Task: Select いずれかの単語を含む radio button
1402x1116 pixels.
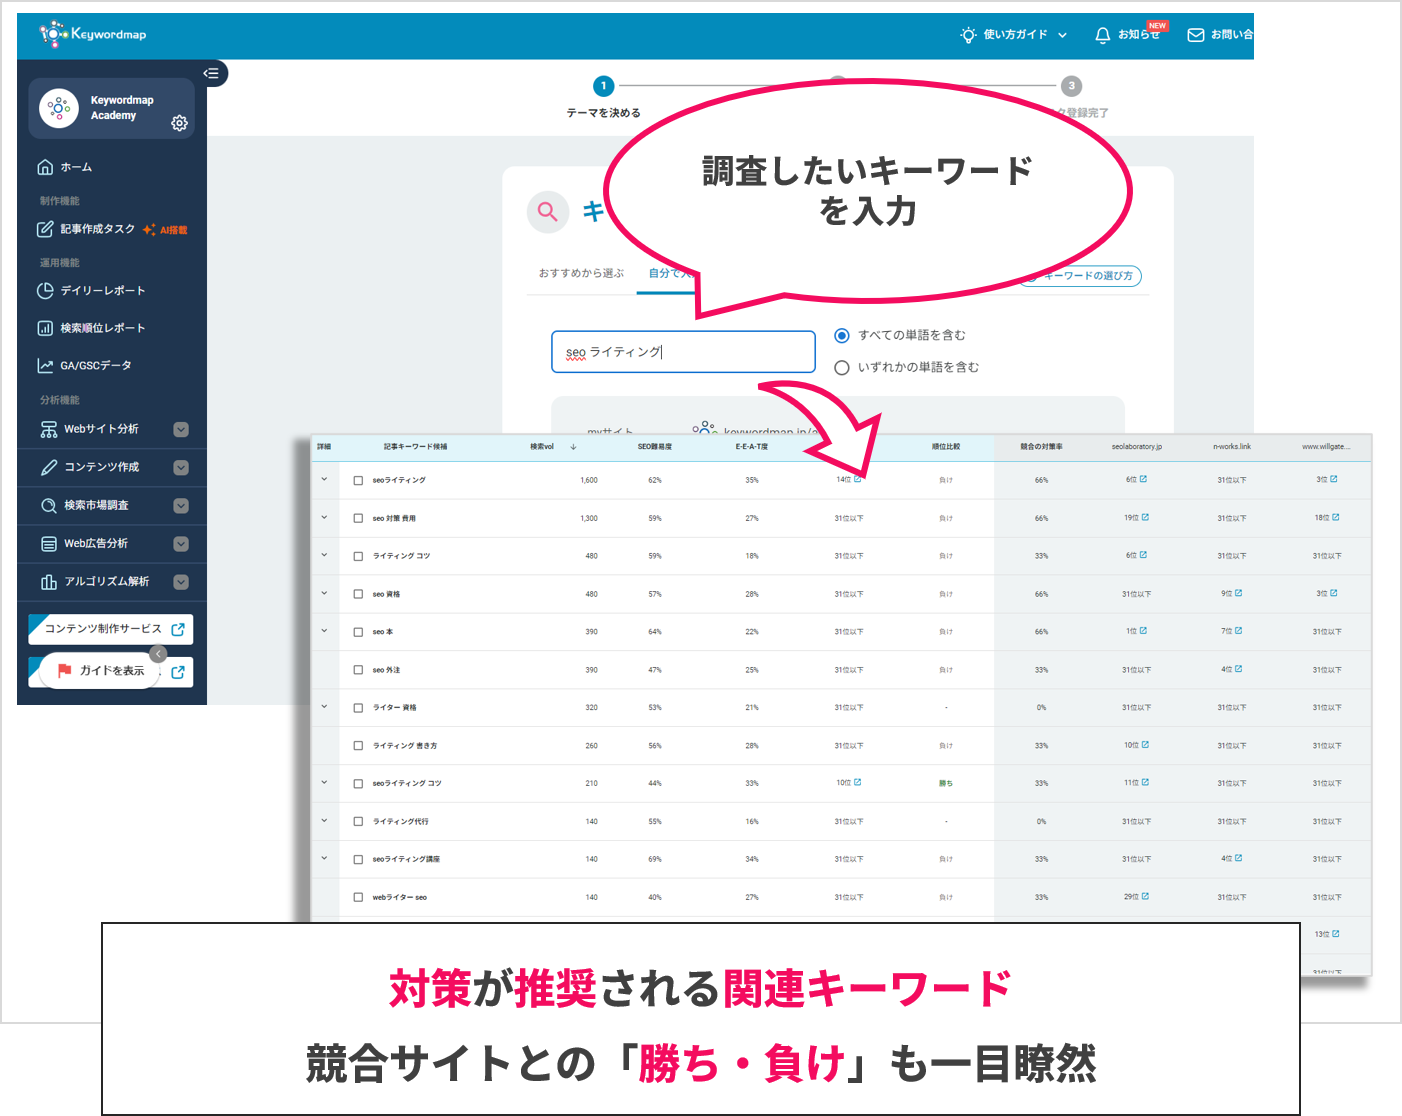Action: pos(842,368)
